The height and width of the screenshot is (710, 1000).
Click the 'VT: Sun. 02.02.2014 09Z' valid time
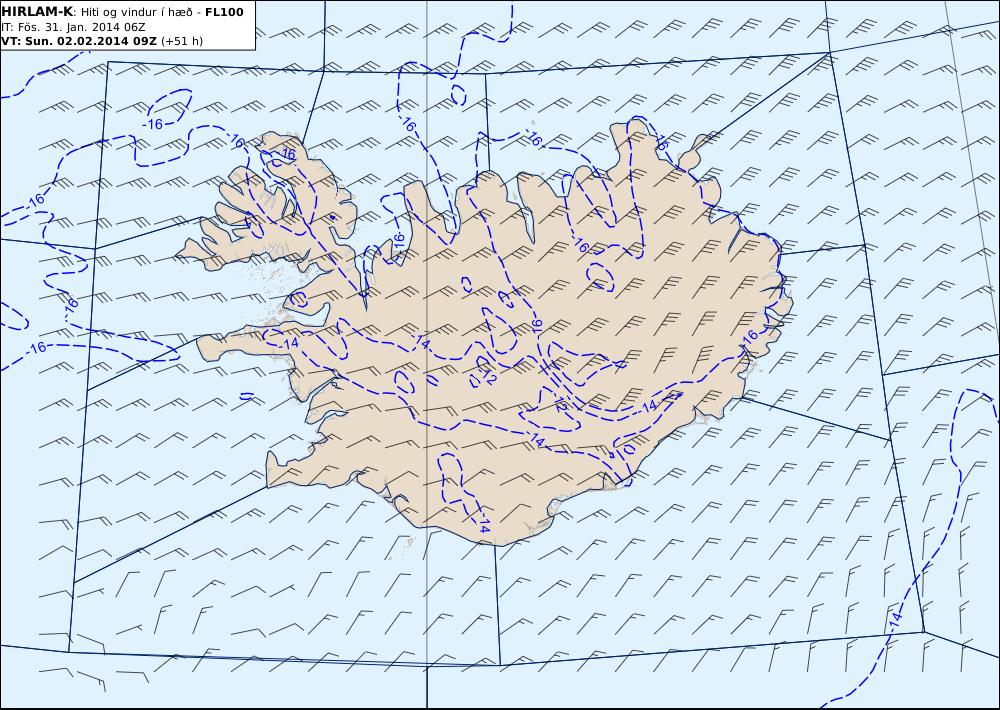79,41
